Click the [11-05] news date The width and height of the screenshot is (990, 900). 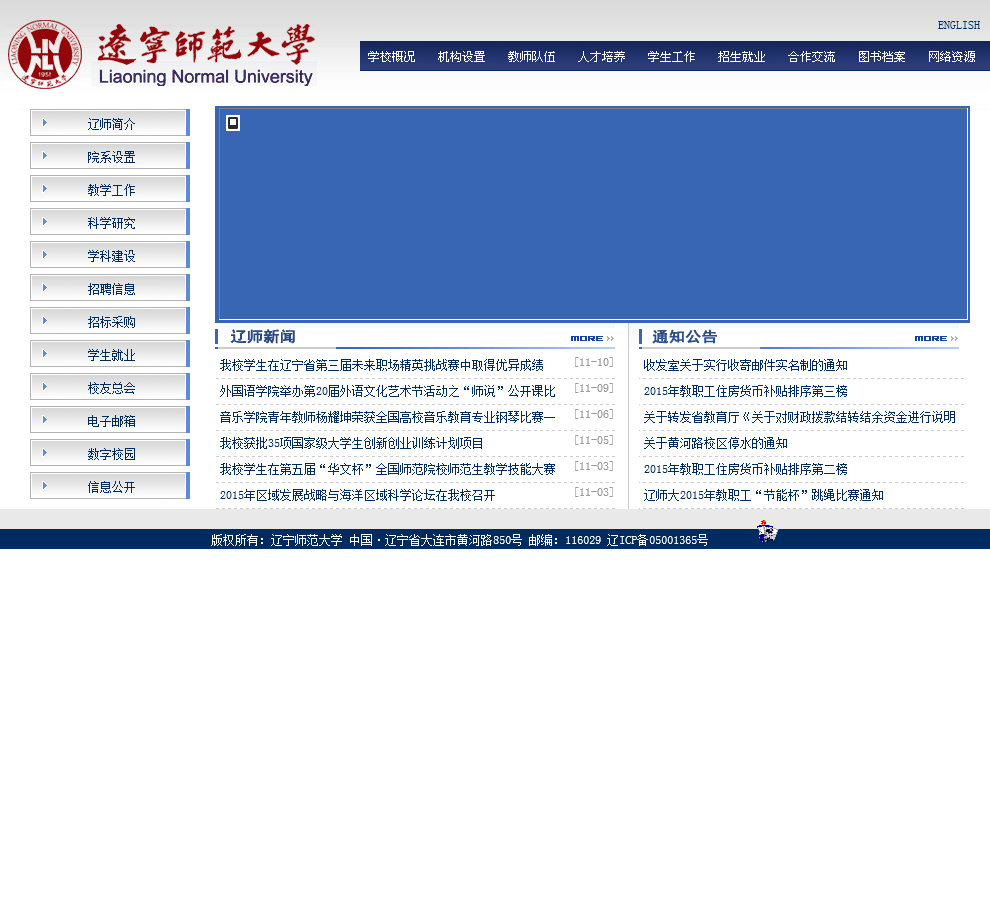click(593, 440)
